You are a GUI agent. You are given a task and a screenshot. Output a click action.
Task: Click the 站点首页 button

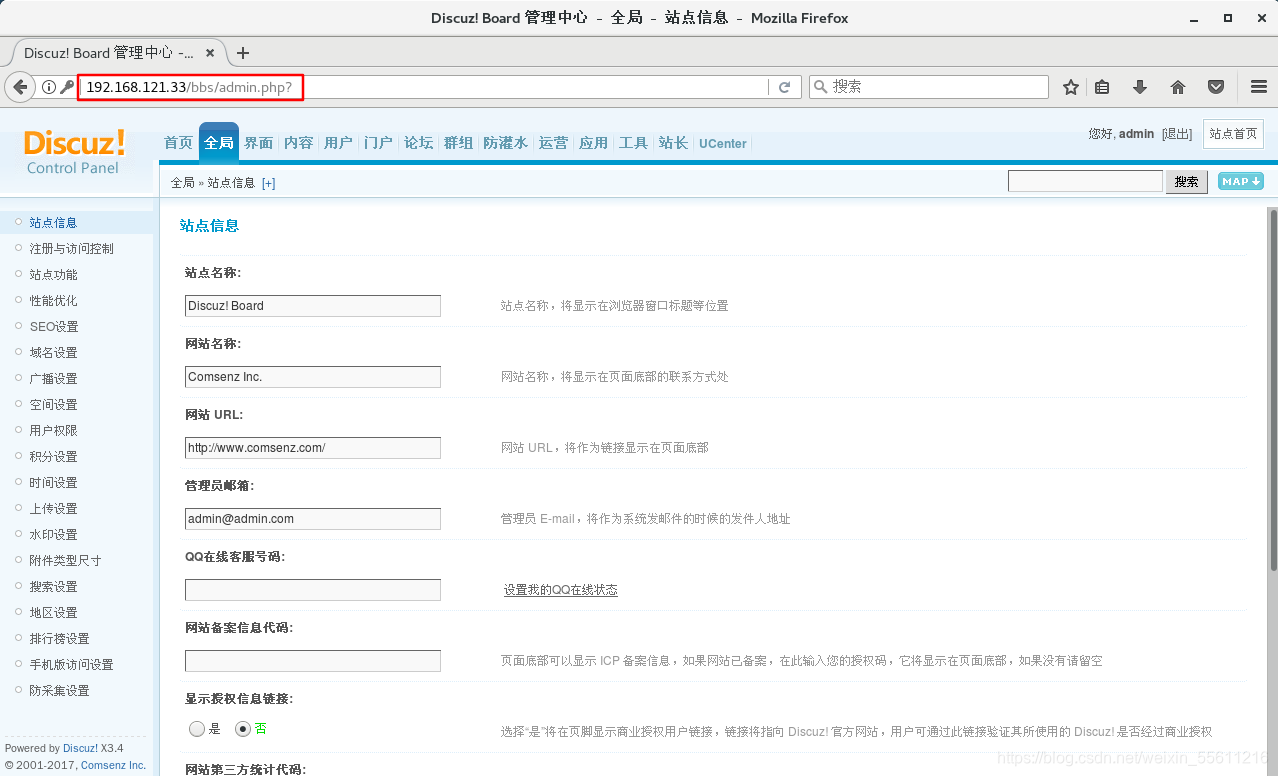click(1233, 134)
